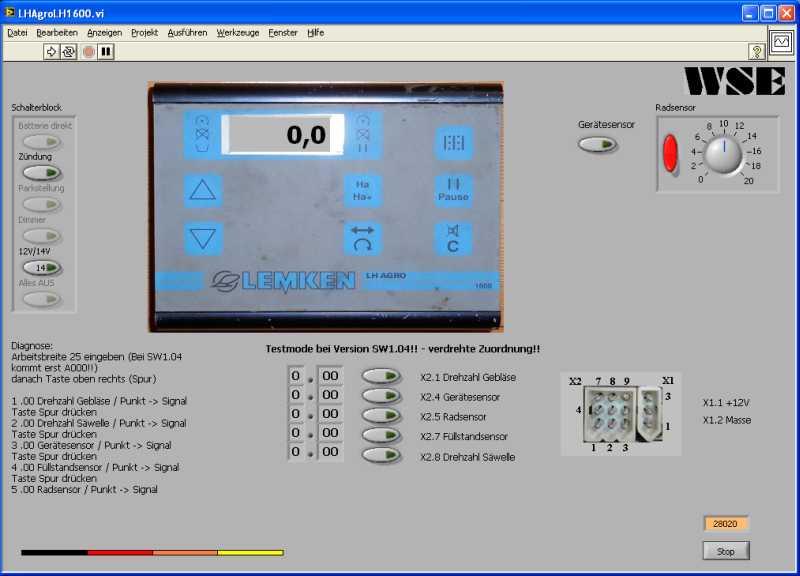Click the tramline key top right of panel
This screenshot has width=800, height=576.
[454, 143]
